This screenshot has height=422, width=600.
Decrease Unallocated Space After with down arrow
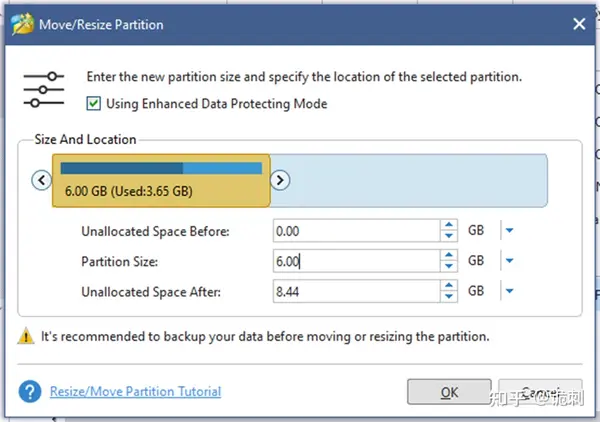(449, 297)
